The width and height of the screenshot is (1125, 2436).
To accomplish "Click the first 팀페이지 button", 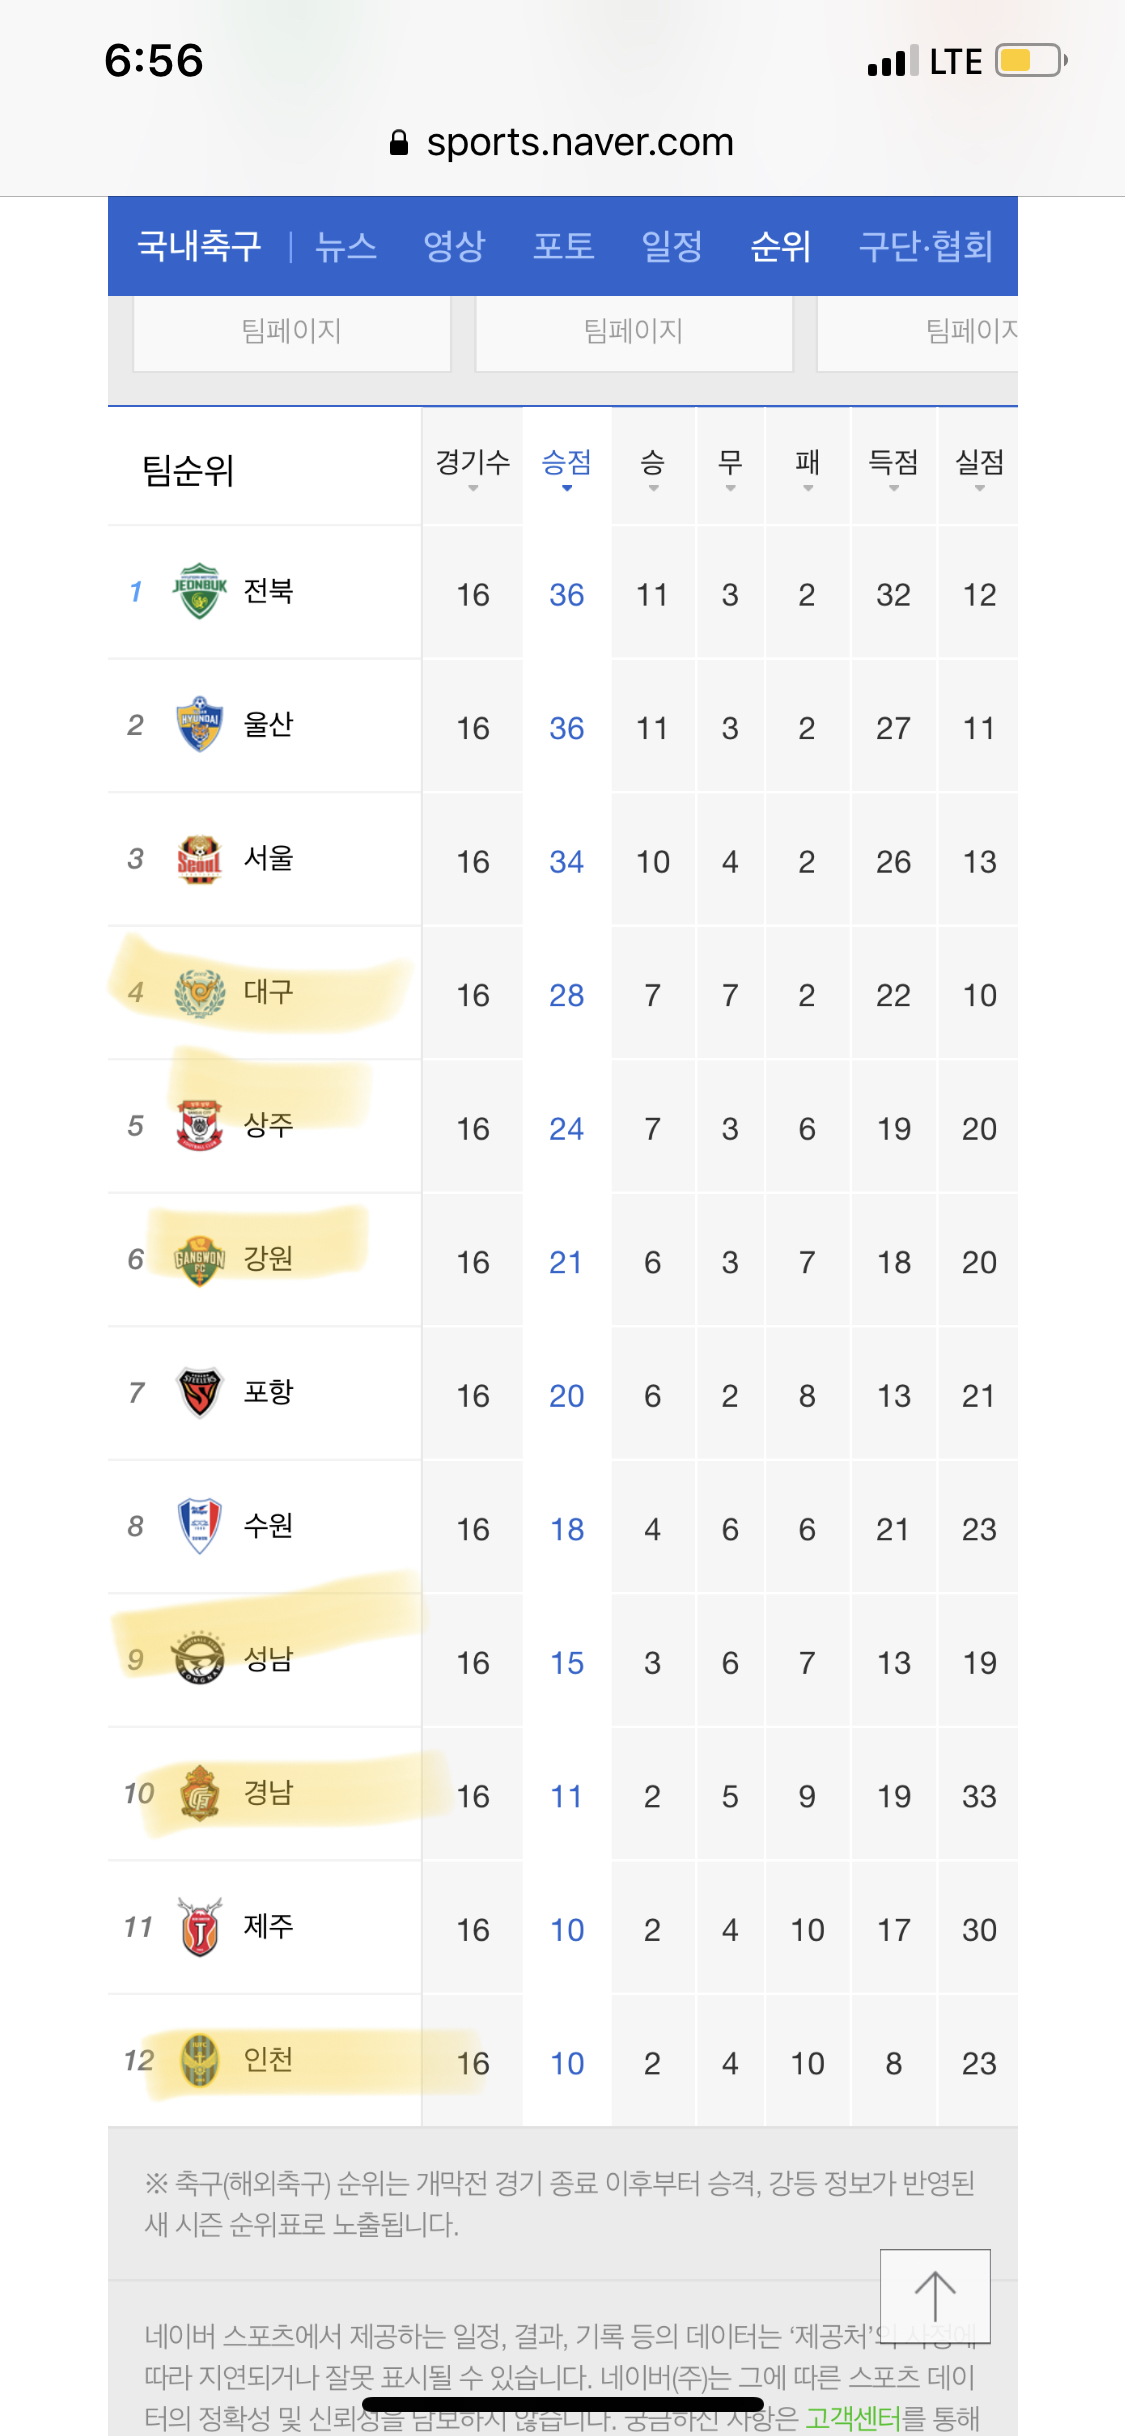I will click(x=291, y=332).
